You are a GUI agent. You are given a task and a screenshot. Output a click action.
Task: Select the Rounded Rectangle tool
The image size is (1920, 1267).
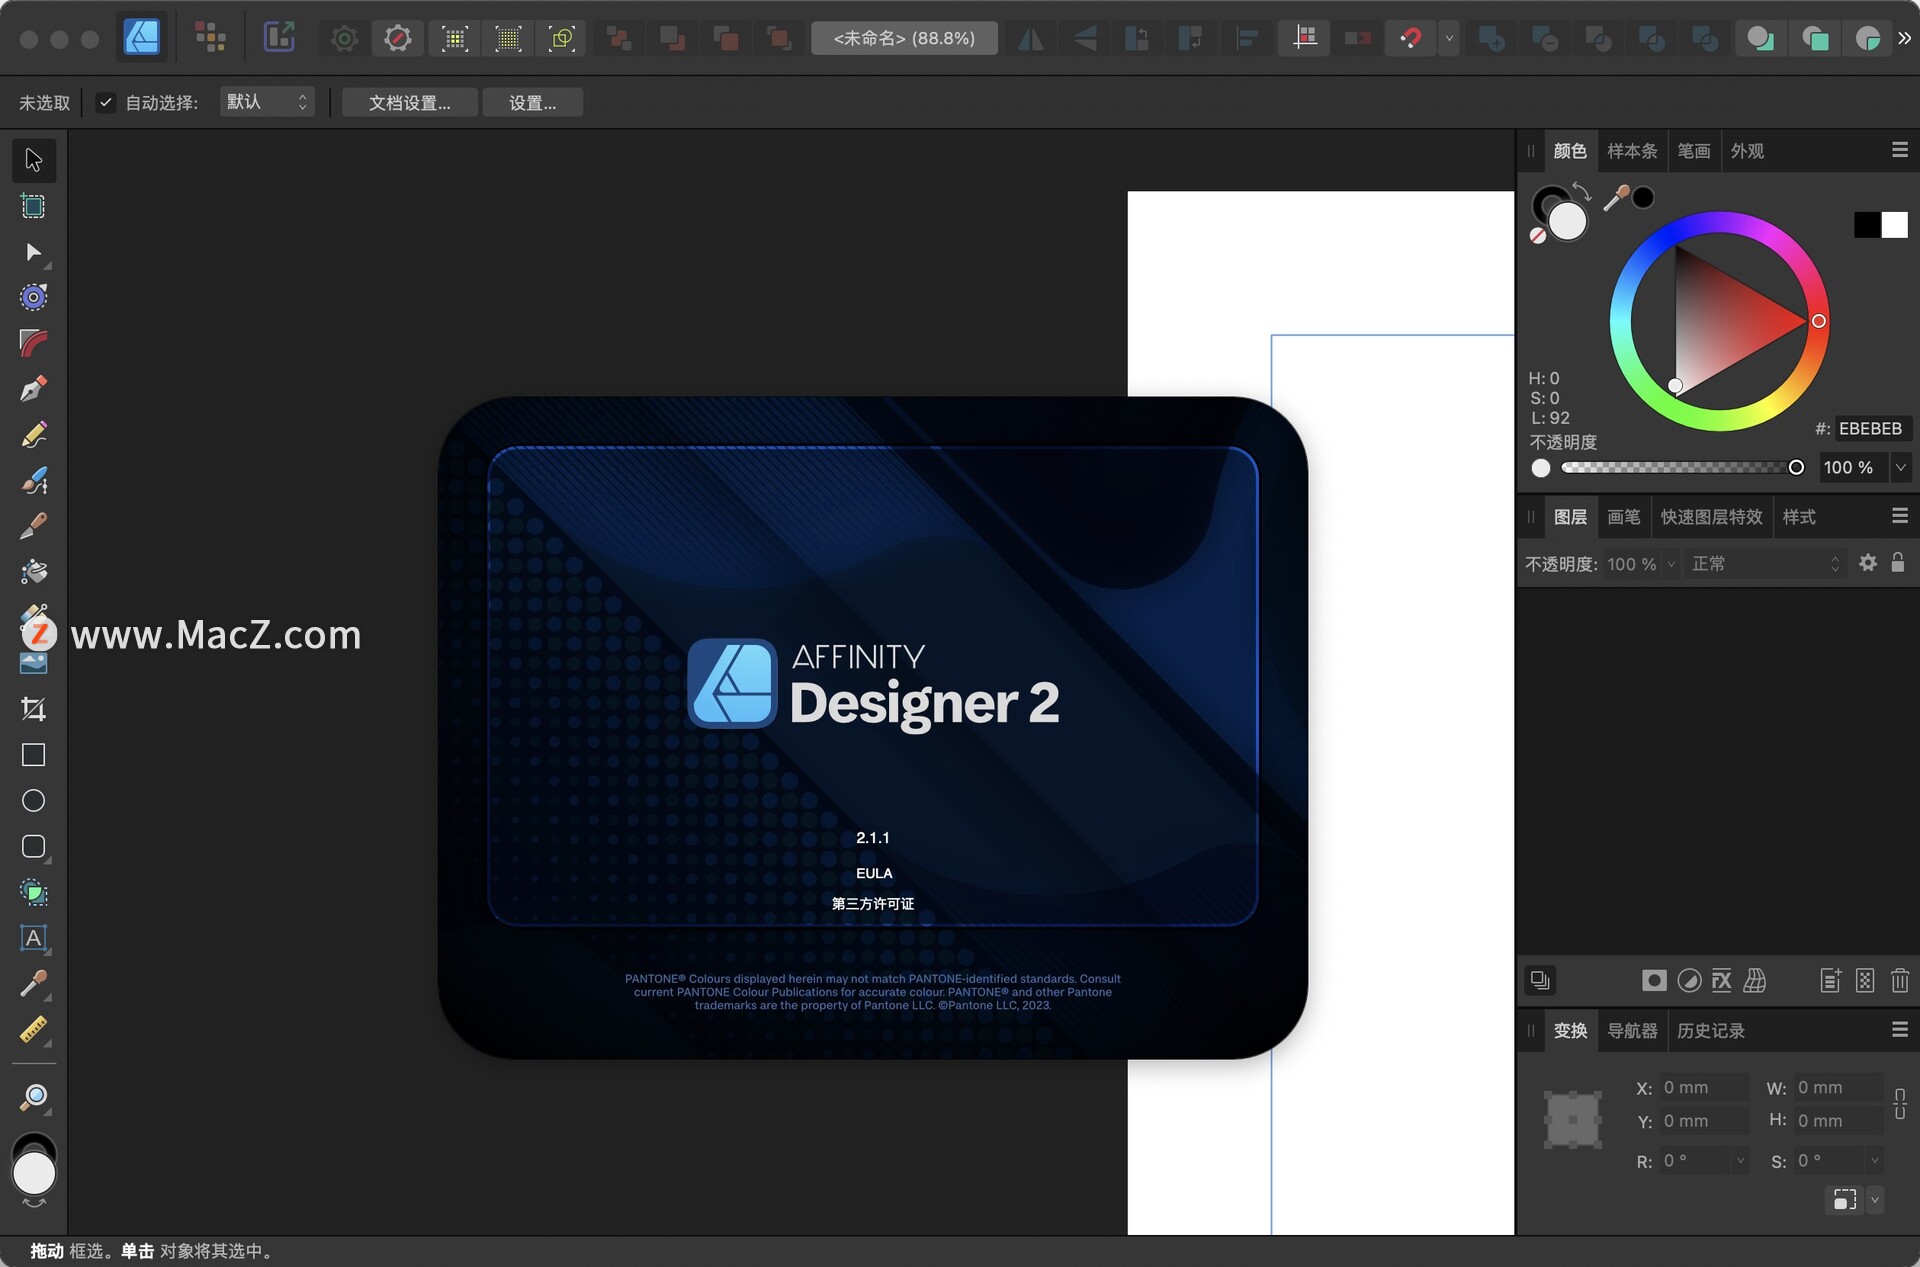click(33, 847)
